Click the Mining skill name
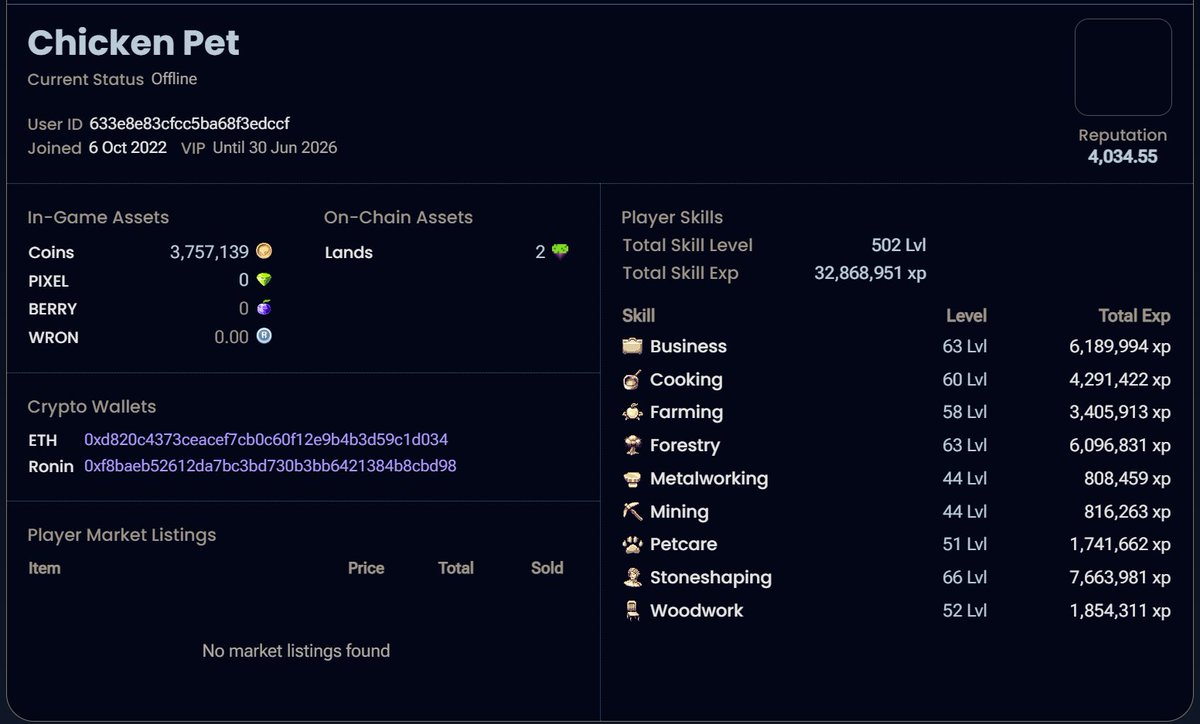Screen dimensions: 1200x724 [679, 511]
